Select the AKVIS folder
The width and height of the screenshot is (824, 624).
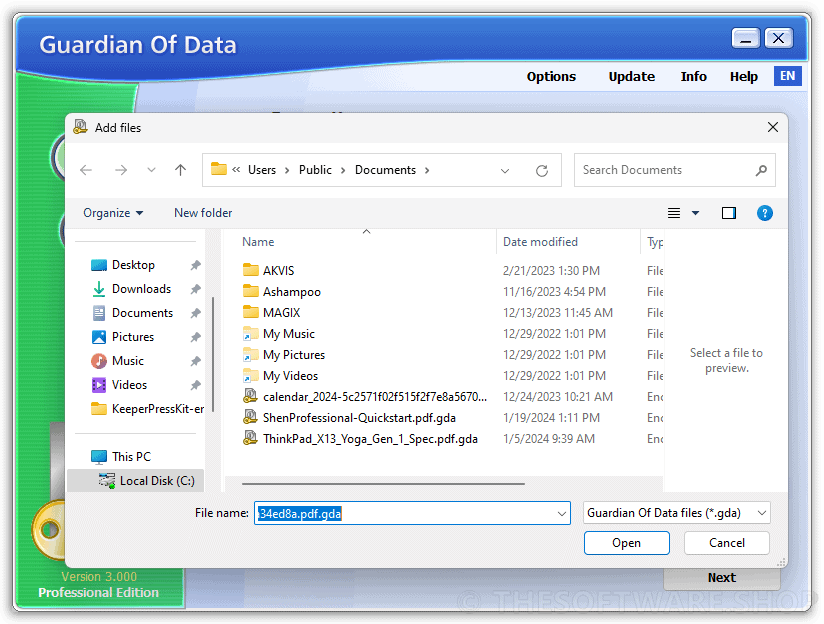point(278,271)
